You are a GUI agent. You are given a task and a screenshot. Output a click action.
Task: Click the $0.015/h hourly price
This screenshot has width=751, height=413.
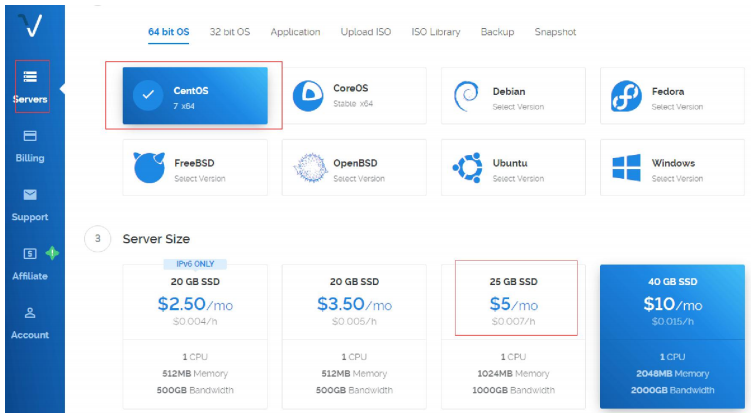coord(672,321)
